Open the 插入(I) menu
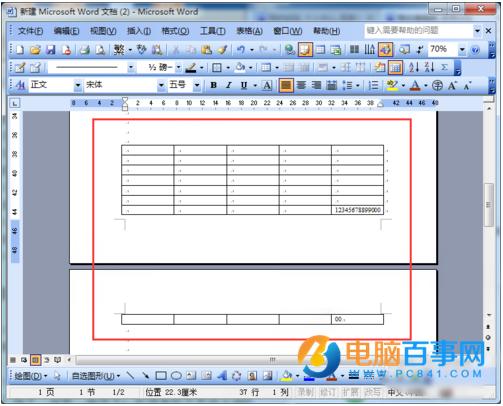Screen dimensions: 503x406 pyautogui.click(x=139, y=31)
